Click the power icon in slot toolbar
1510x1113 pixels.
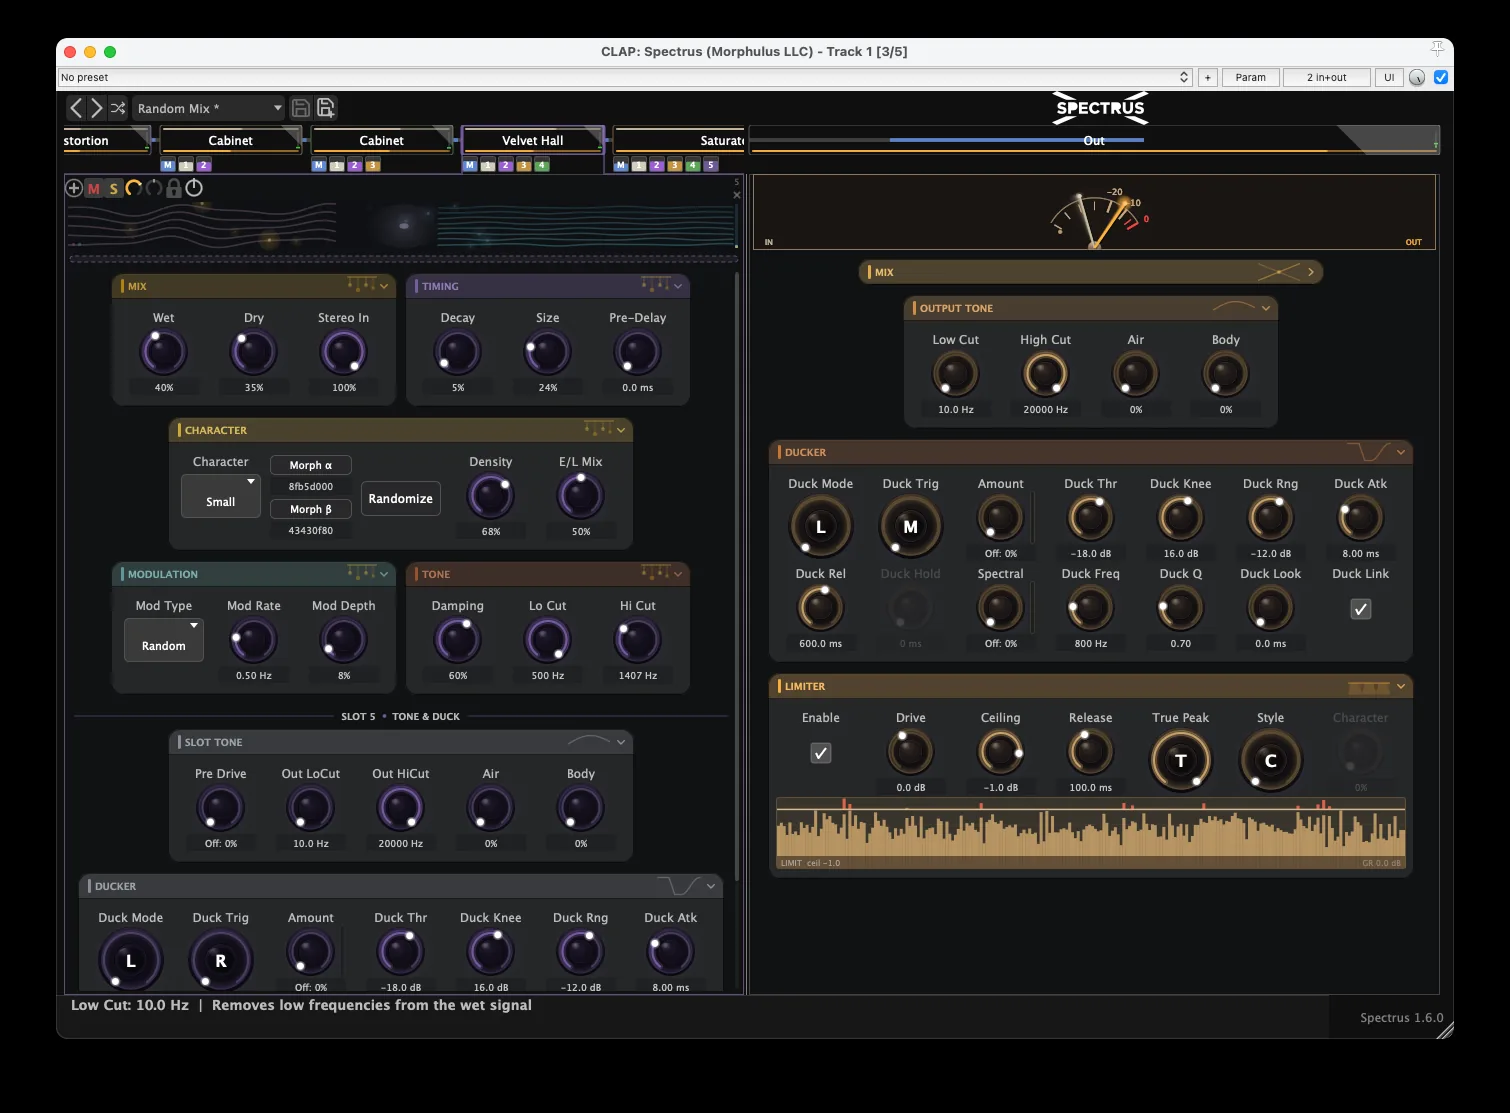pos(194,188)
